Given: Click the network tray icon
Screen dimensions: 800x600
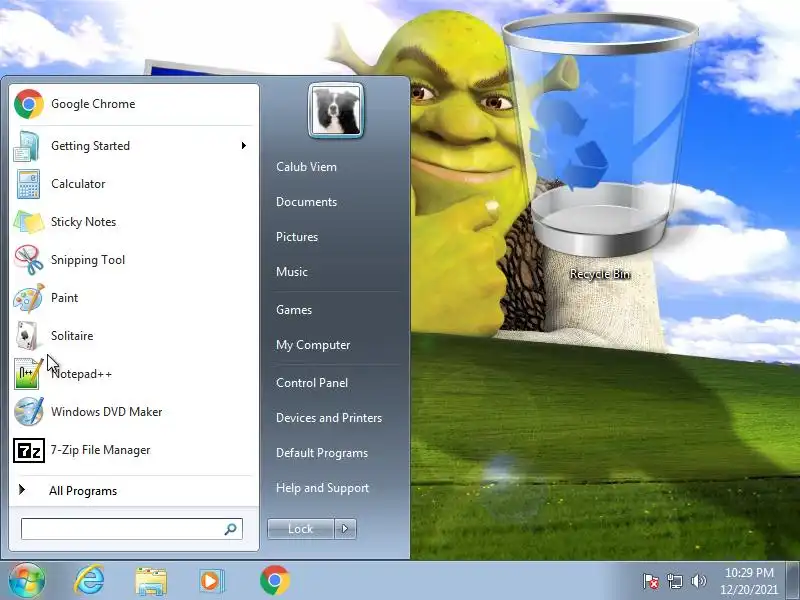Looking at the screenshot, I should (674, 581).
